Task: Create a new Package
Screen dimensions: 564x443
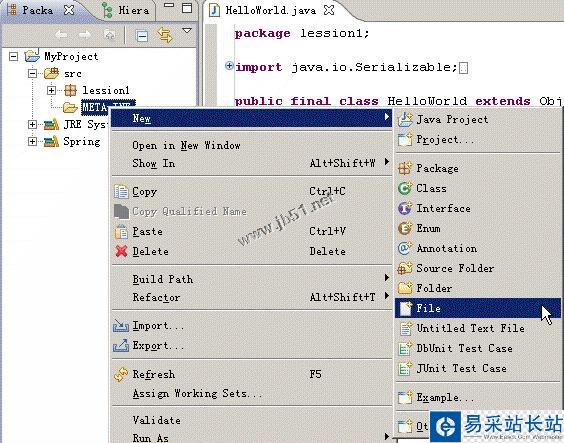Action: pos(478,168)
